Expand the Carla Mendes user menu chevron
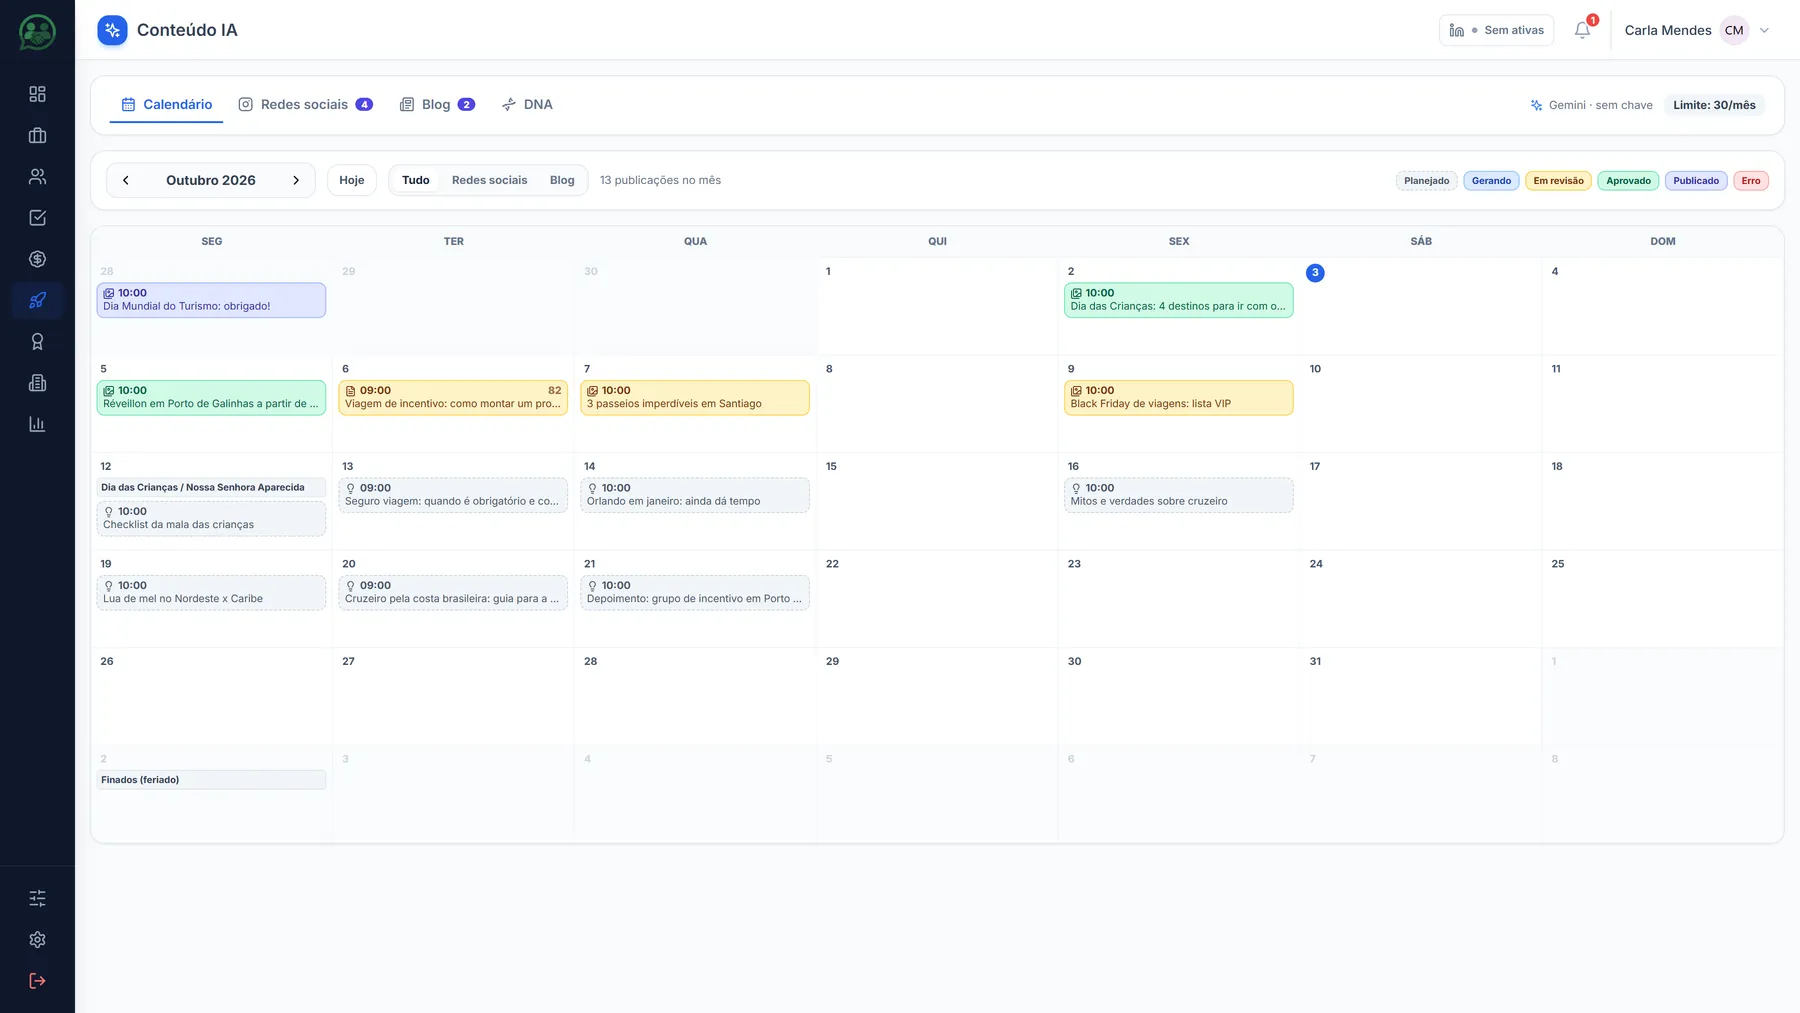Viewport: 1800px width, 1013px height. [1764, 30]
